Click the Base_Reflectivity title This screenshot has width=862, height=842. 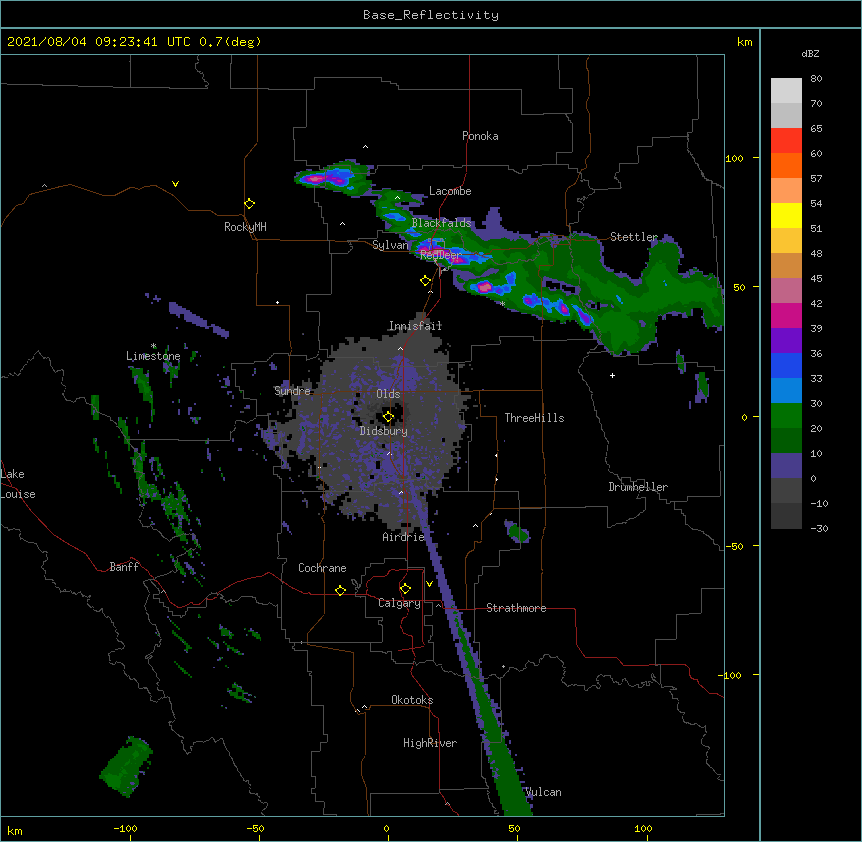(431, 15)
